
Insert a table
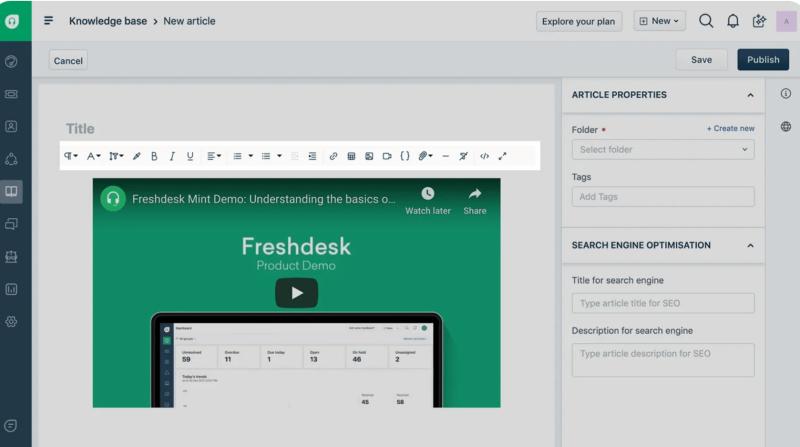(351, 156)
